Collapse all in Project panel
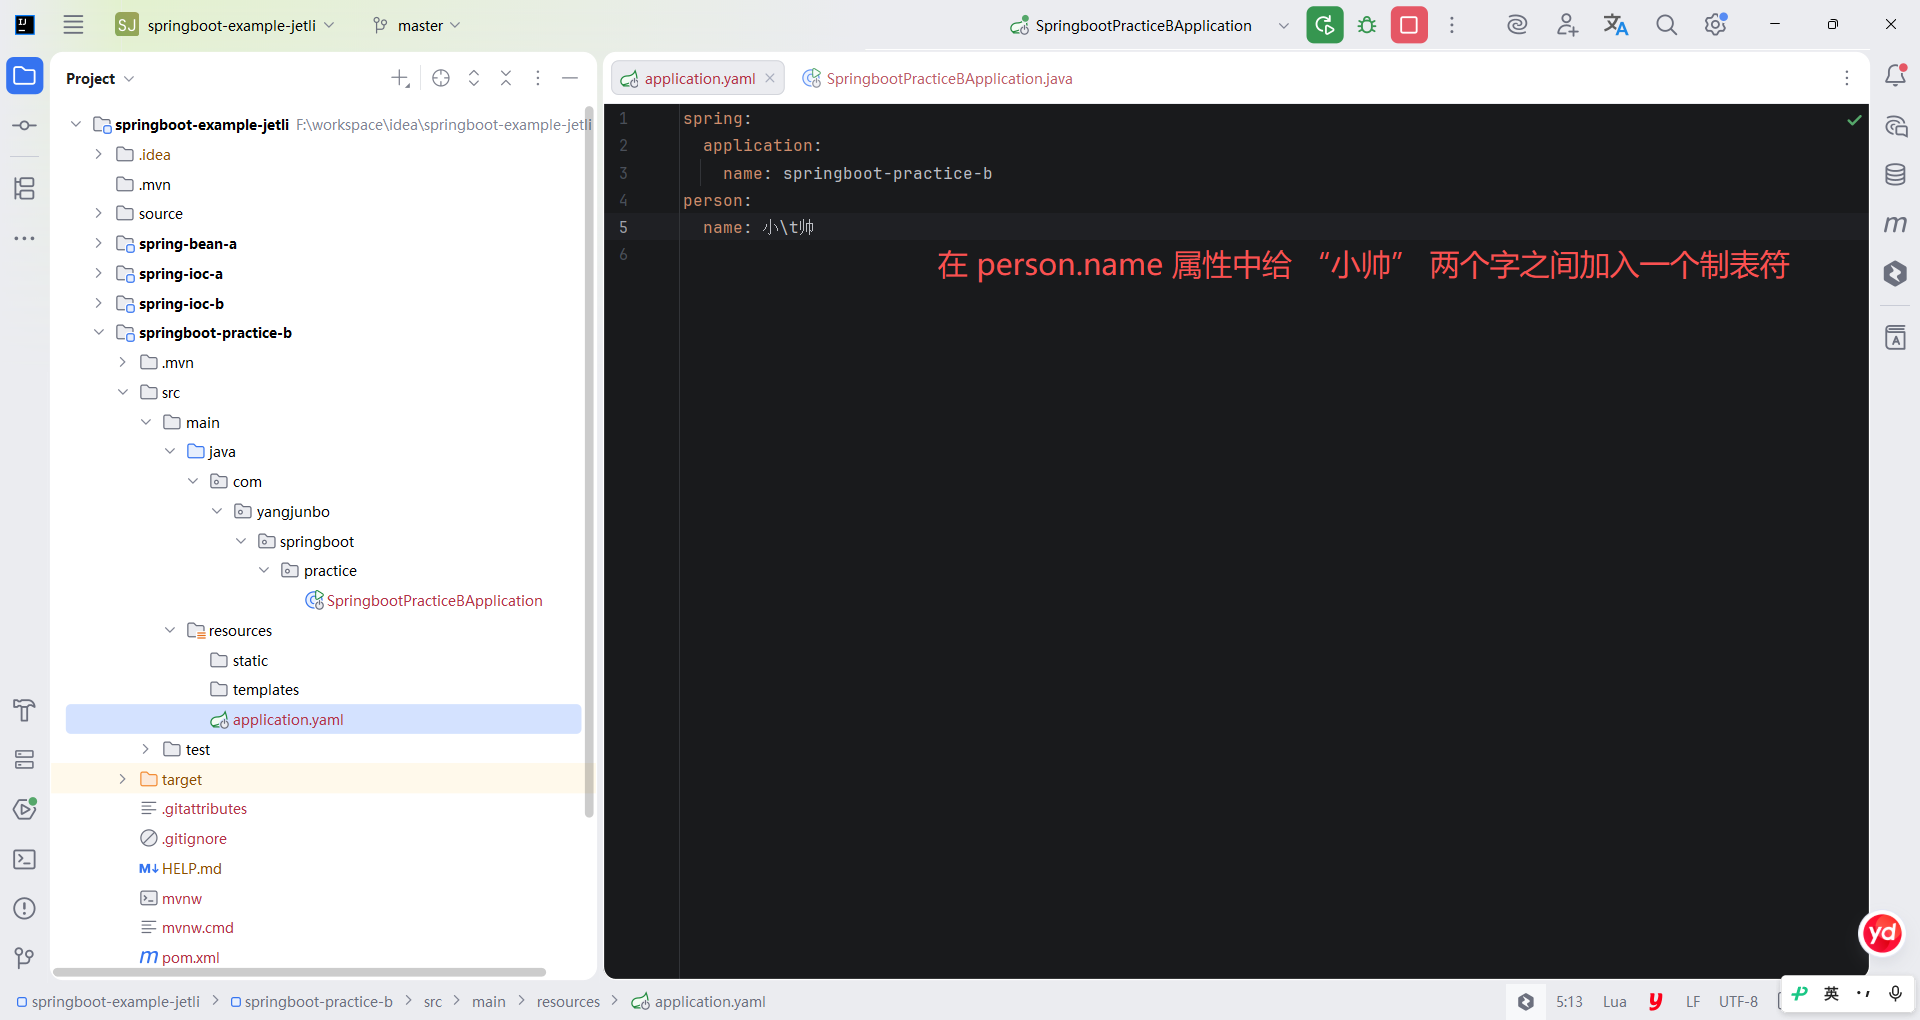 (x=506, y=78)
